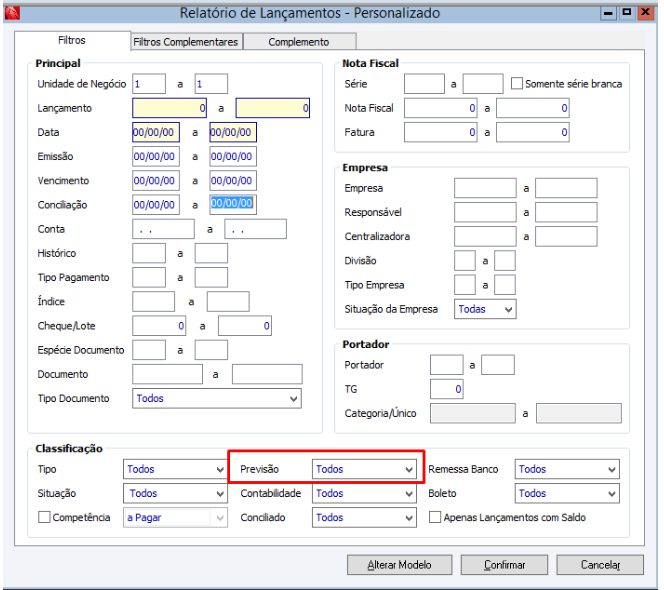
Task: Click the second Tipo Empresa field
Action: coord(505,285)
